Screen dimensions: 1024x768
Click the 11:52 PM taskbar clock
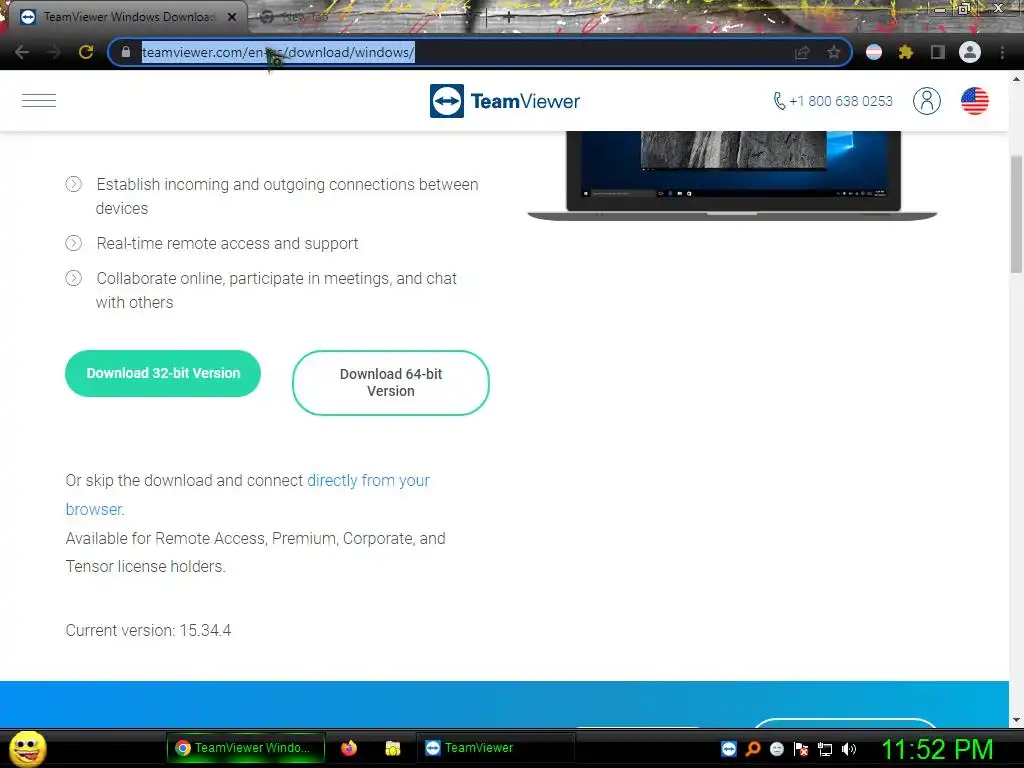pos(938,749)
